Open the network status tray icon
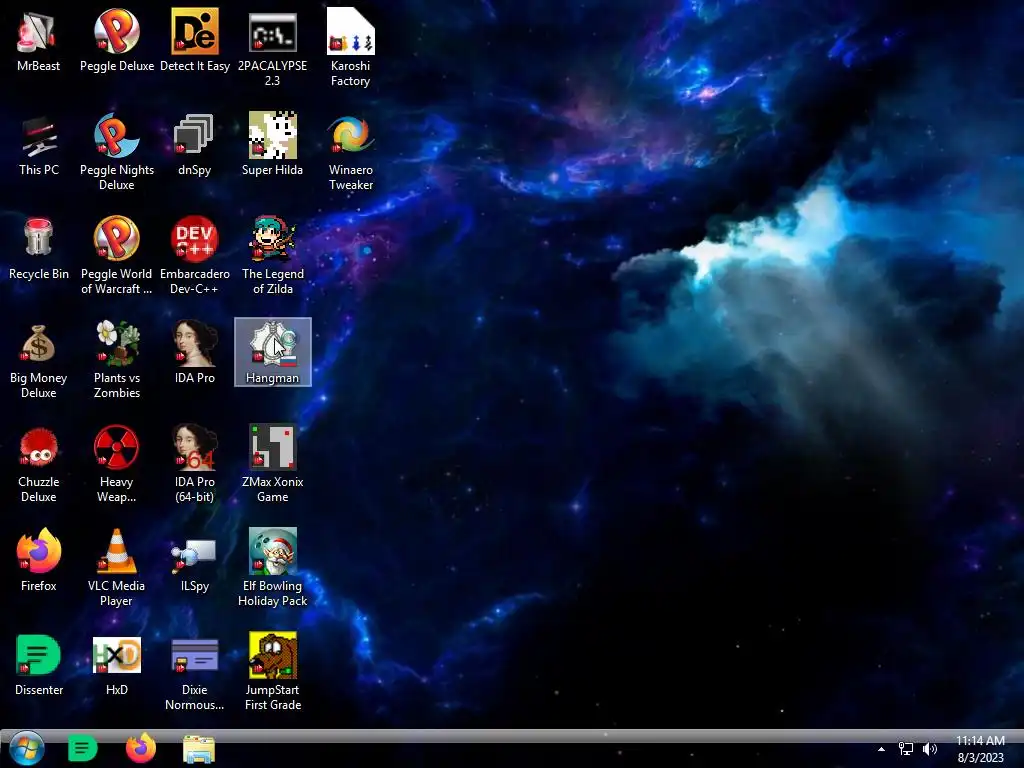This screenshot has height=768, width=1024. coord(906,749)
